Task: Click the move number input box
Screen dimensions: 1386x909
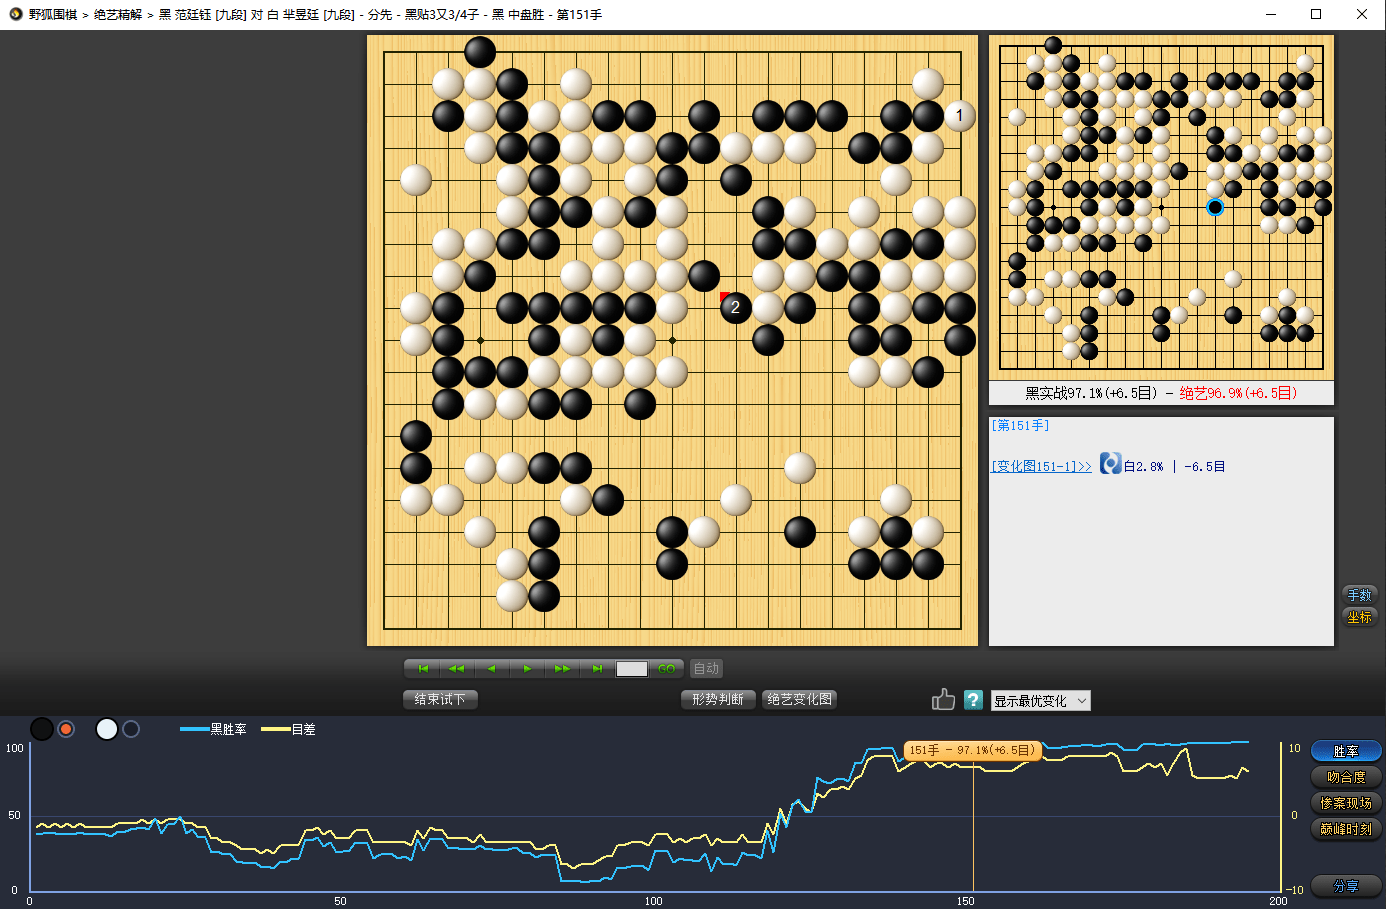Action: tap(632, 669)
